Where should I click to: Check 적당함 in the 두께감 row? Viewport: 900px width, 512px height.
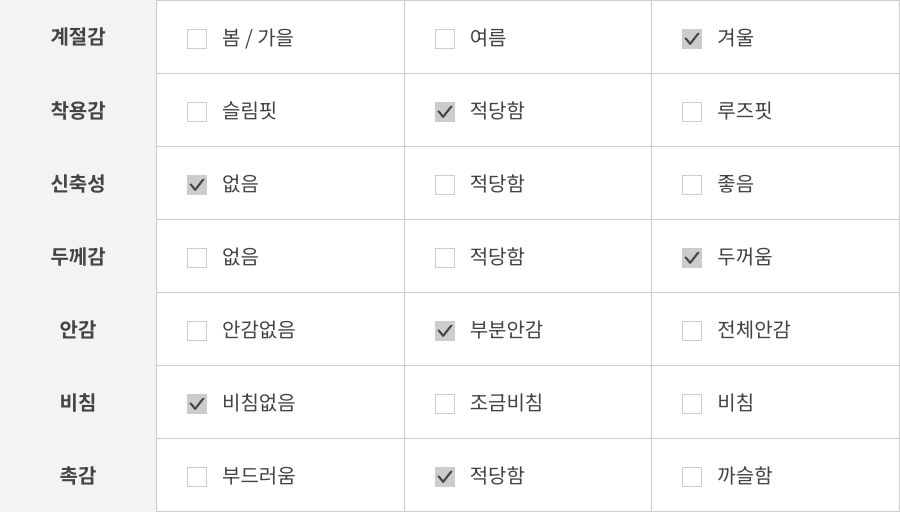tap(445, 258)
